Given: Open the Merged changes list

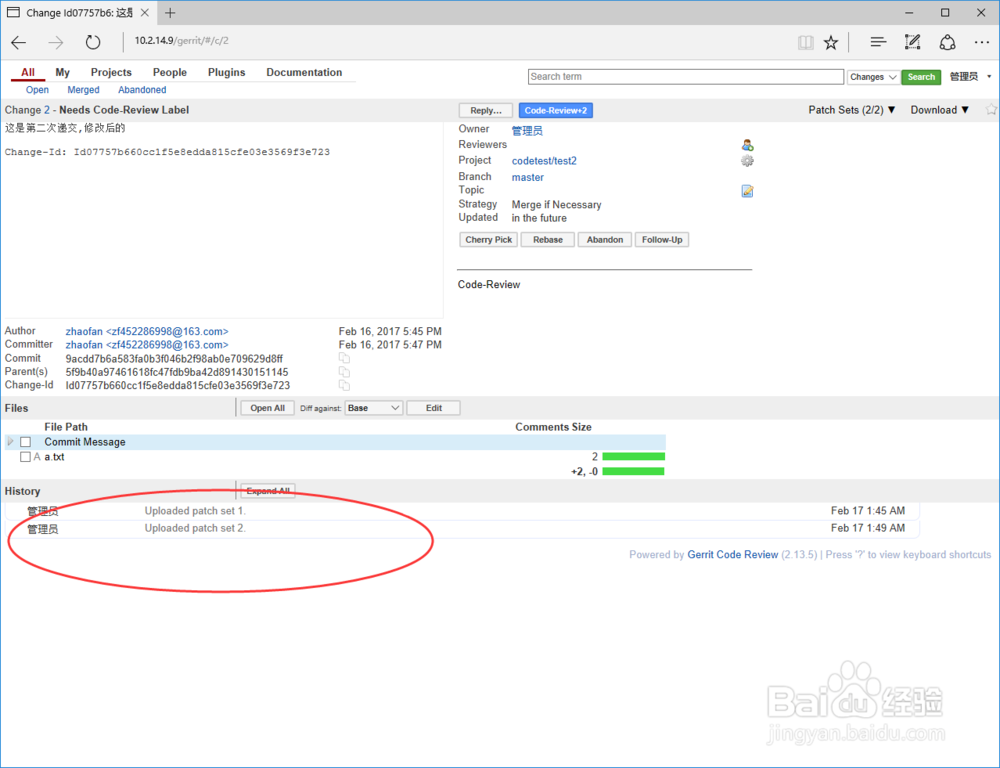Looking at the screenshot, I should pos(83,89).
